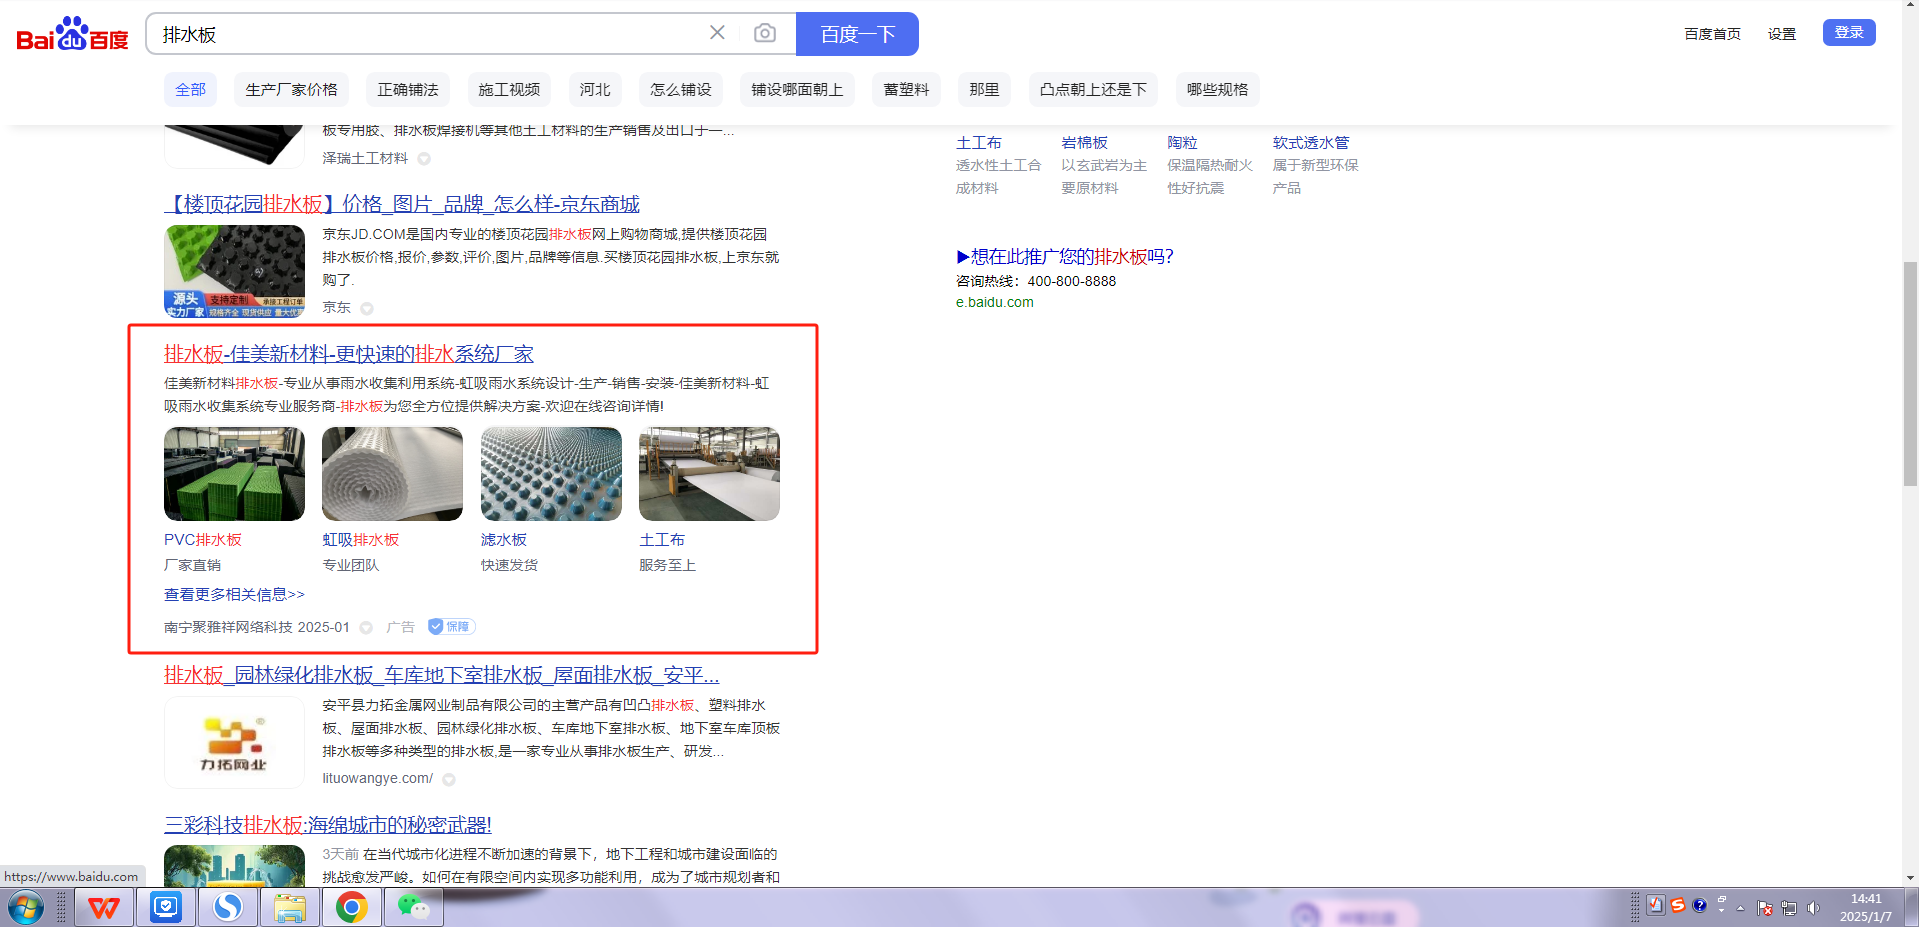Click the search input field containing 排水板
The image size is (1919, 927).
click(x=430, y=34)
